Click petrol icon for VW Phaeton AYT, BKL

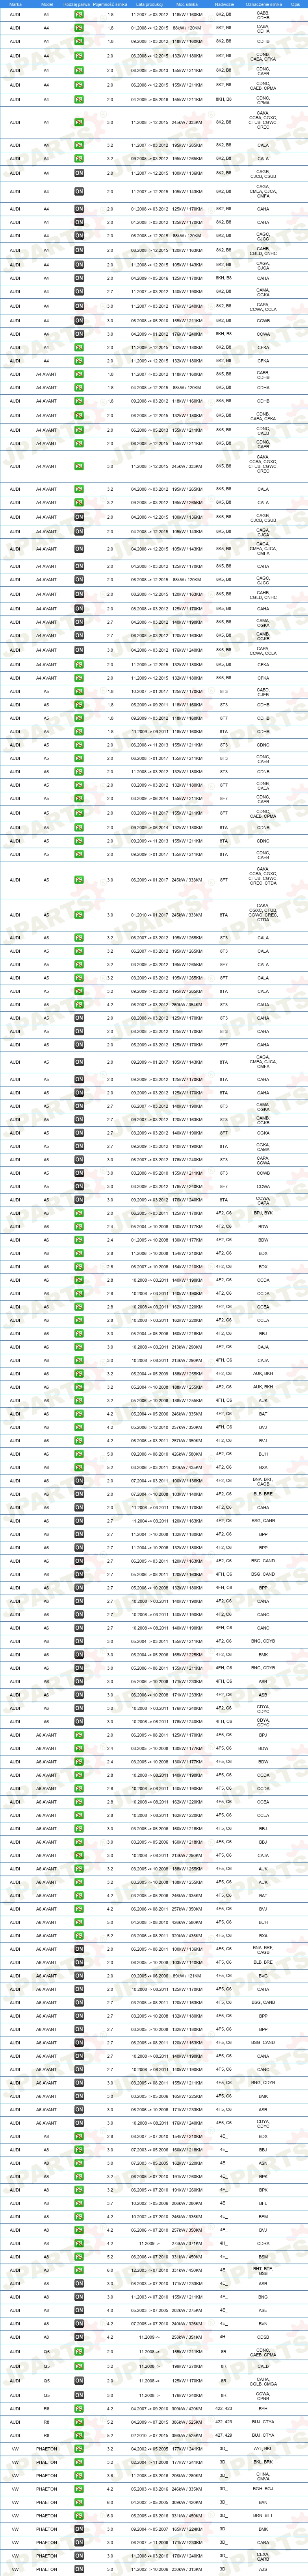click(79, 2448)
